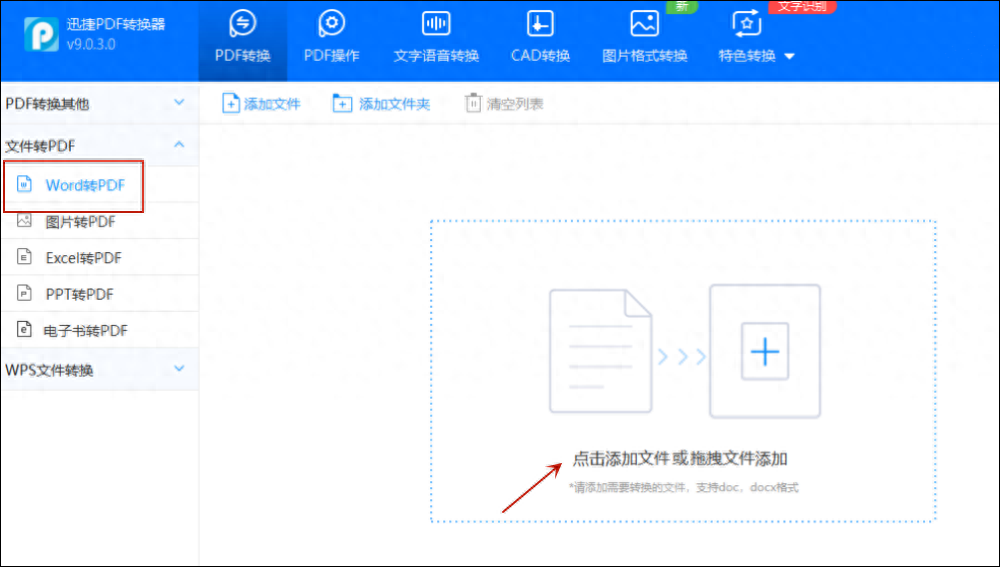The height and width of the screenshot is (567, 1000).
Task: Click the WPS文件转换 section header
Action: click(99, 370)
